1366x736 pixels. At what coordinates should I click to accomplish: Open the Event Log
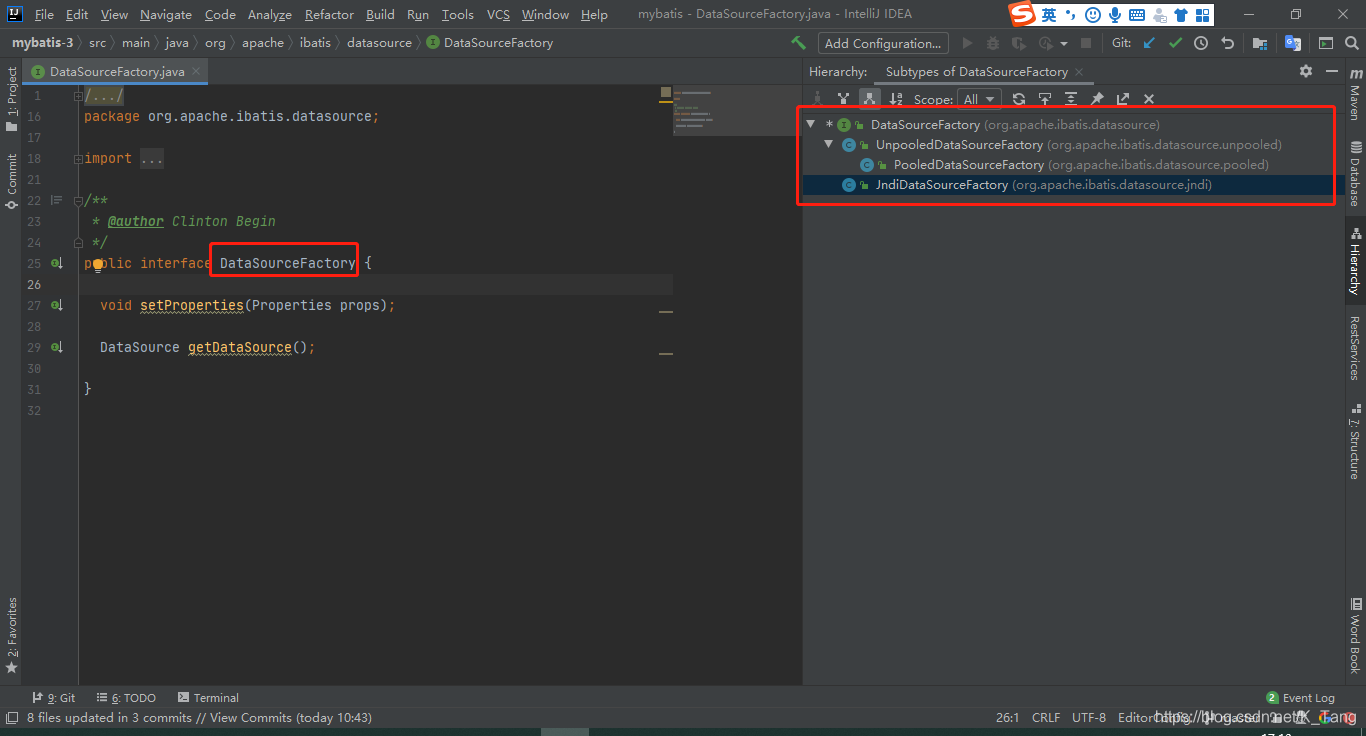pos(1300,698)
